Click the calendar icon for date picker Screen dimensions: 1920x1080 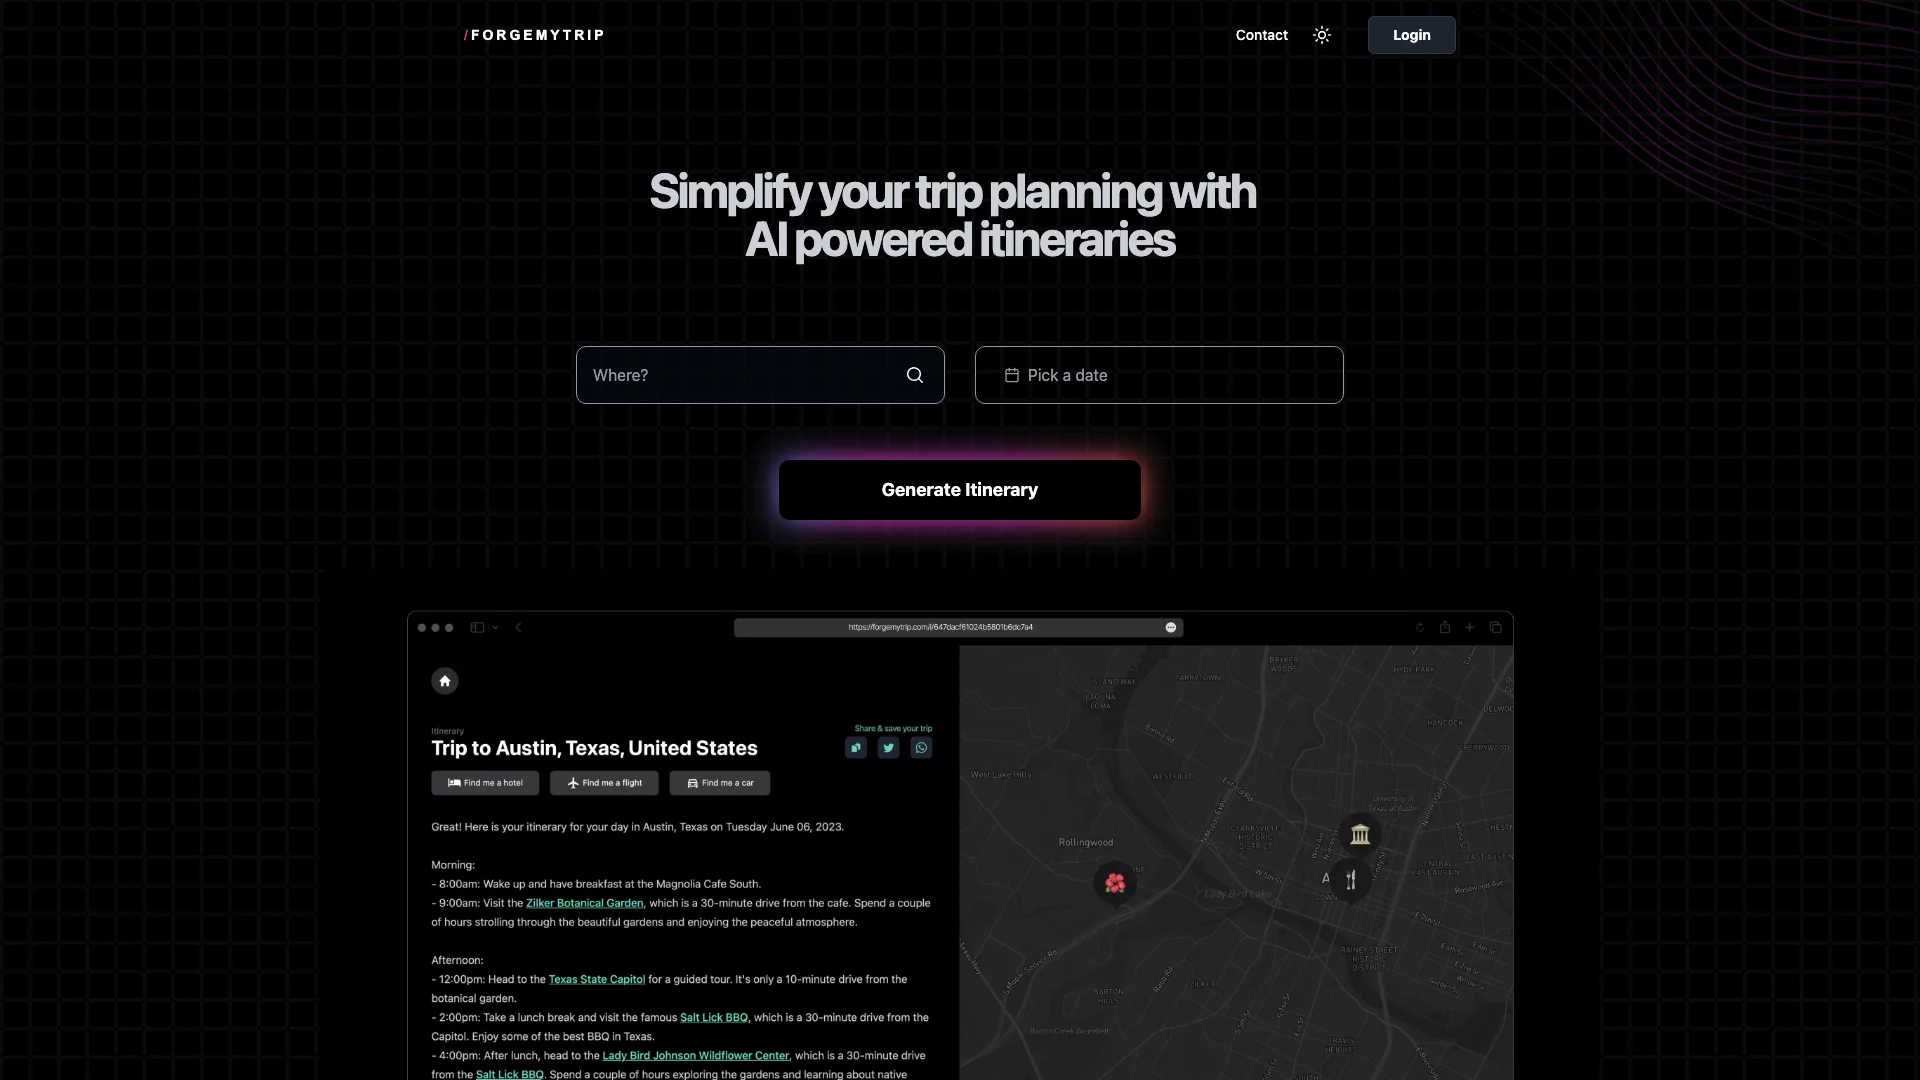pyautogui.click(x=1010, y=375)
